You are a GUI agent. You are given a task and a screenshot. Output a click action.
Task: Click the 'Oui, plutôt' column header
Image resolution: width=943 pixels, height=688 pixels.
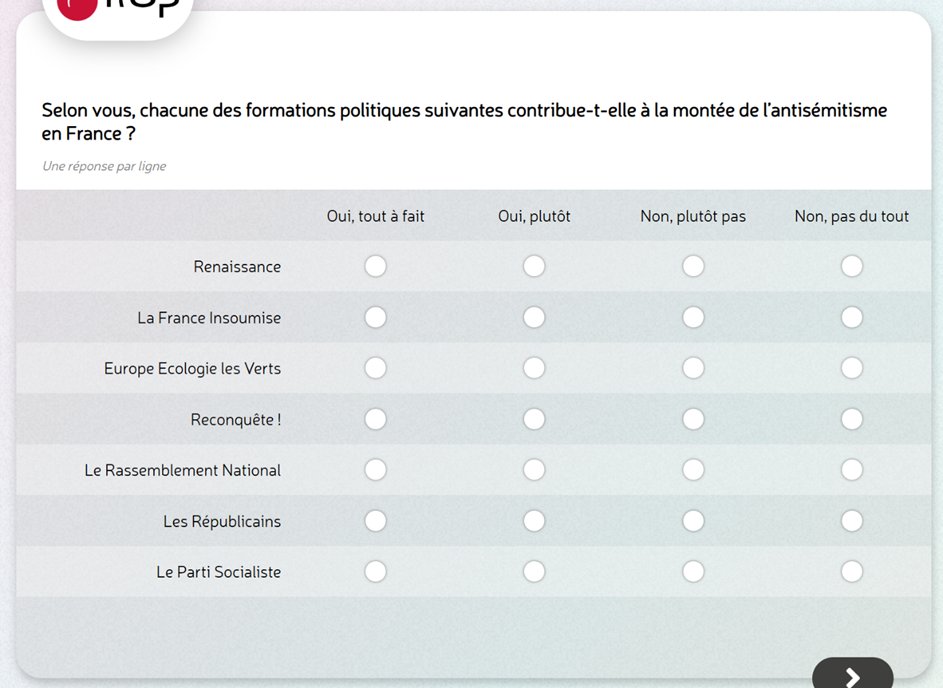point(534,217)
